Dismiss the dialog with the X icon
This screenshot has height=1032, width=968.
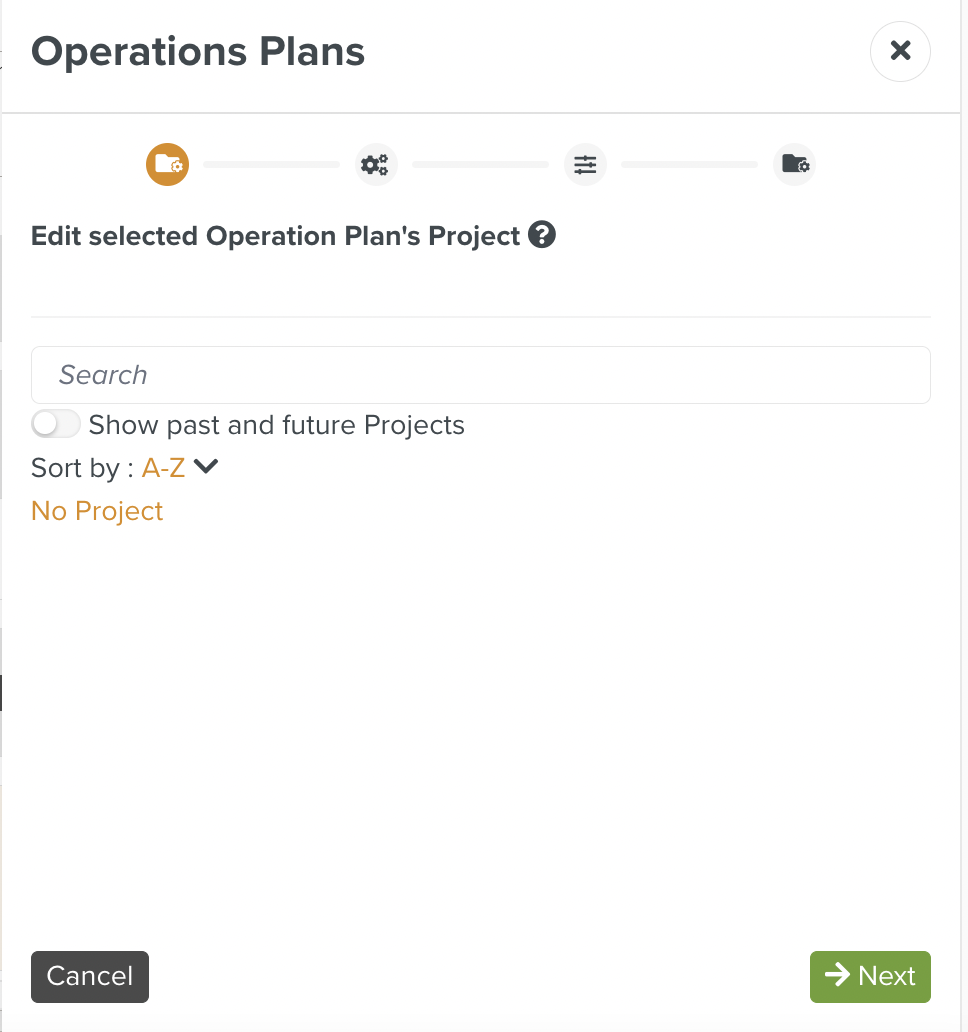pos(899,51)
